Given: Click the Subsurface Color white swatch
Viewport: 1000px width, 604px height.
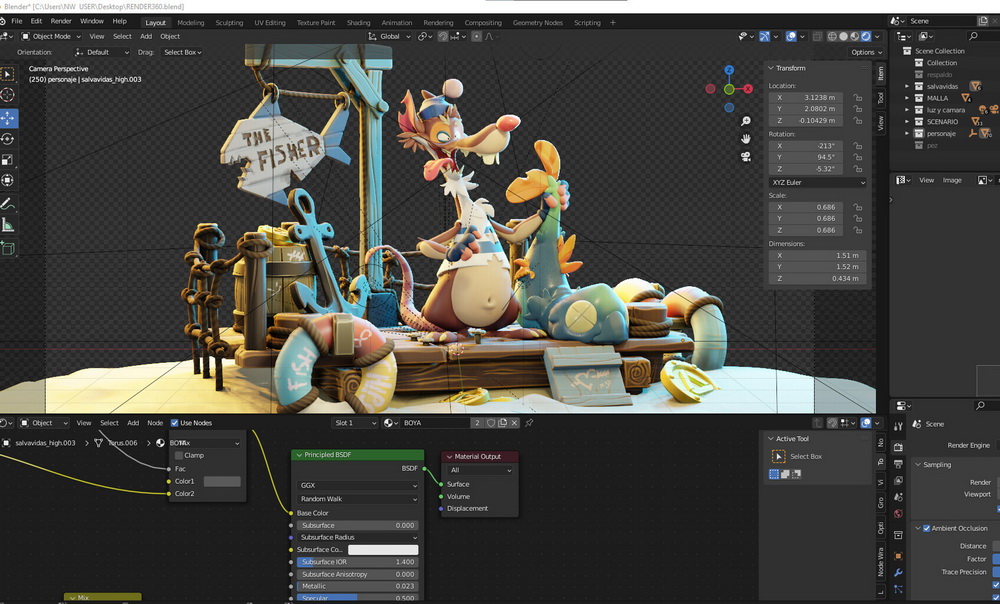Looking at the screenshot, I should (383, 550).
